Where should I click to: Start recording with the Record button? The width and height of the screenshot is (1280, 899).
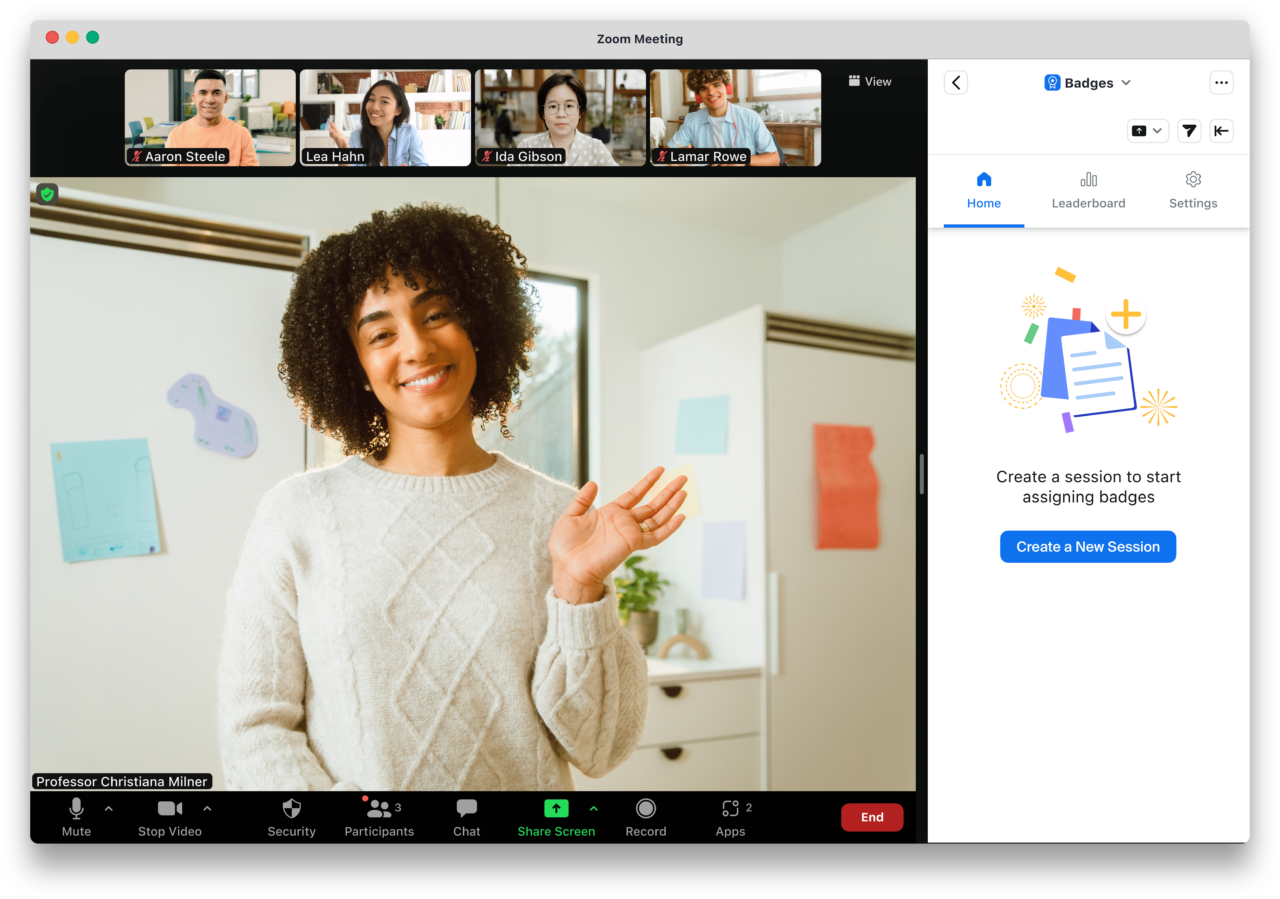click(x=646, y=816)
